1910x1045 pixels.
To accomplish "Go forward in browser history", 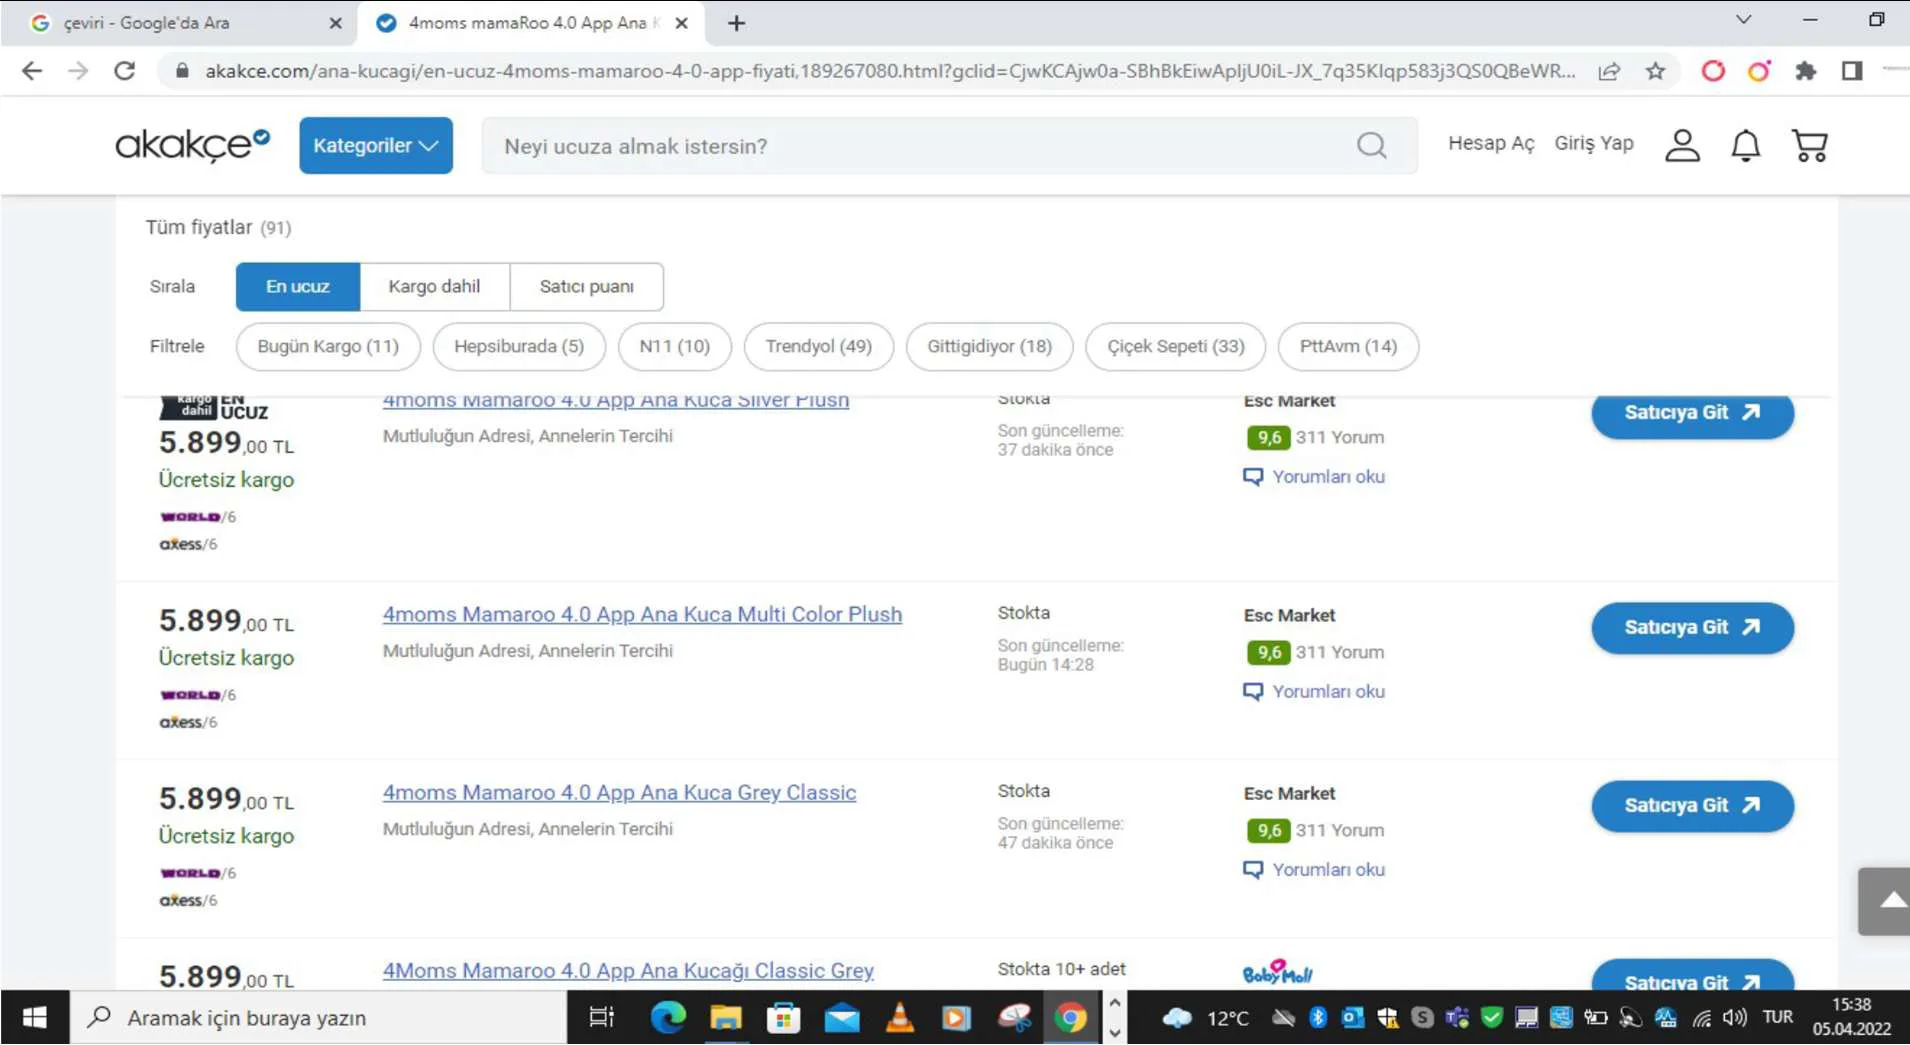I will pos(78,71).
